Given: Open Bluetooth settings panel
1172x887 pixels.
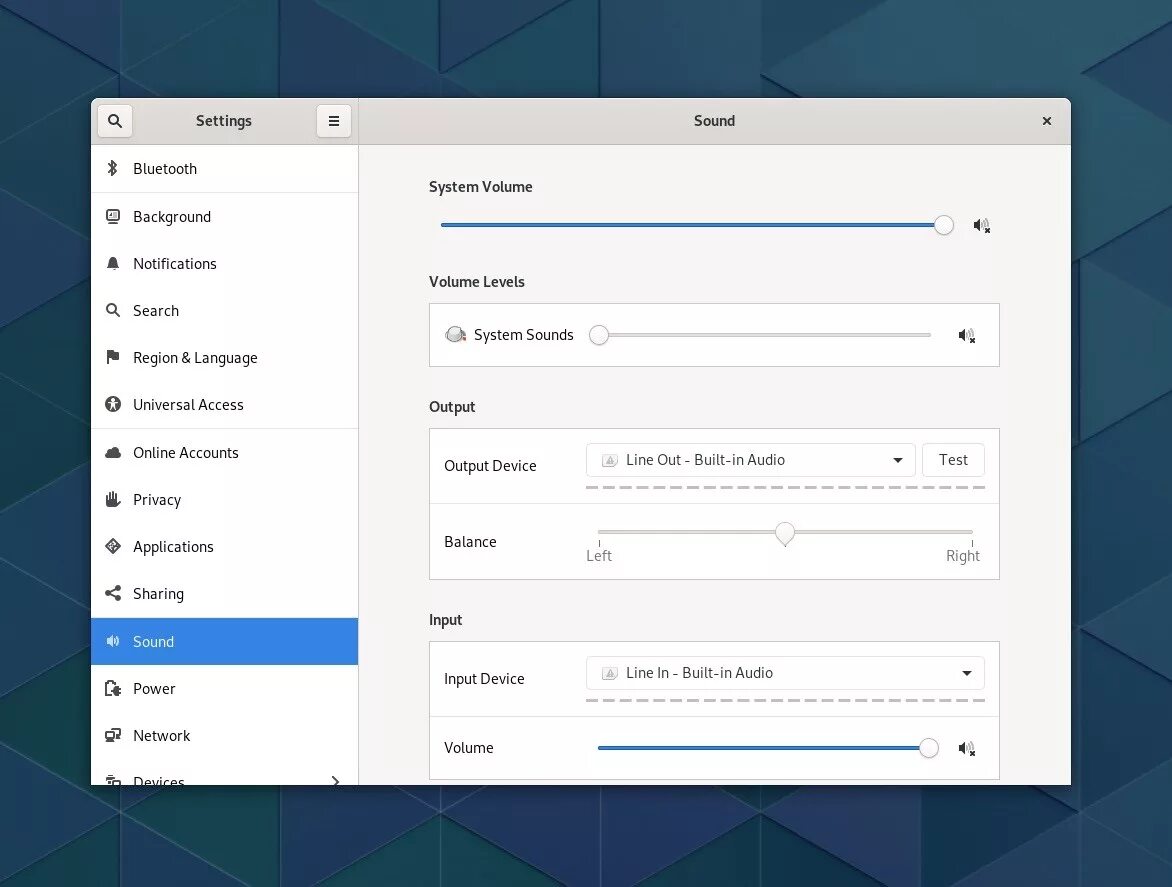Looking at the screenshot, I should pyautogui.click(x=224, y=169).
